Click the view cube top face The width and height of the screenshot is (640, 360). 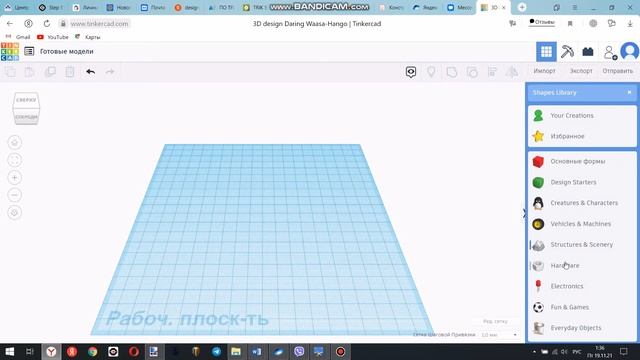click(x=27, y=100)
